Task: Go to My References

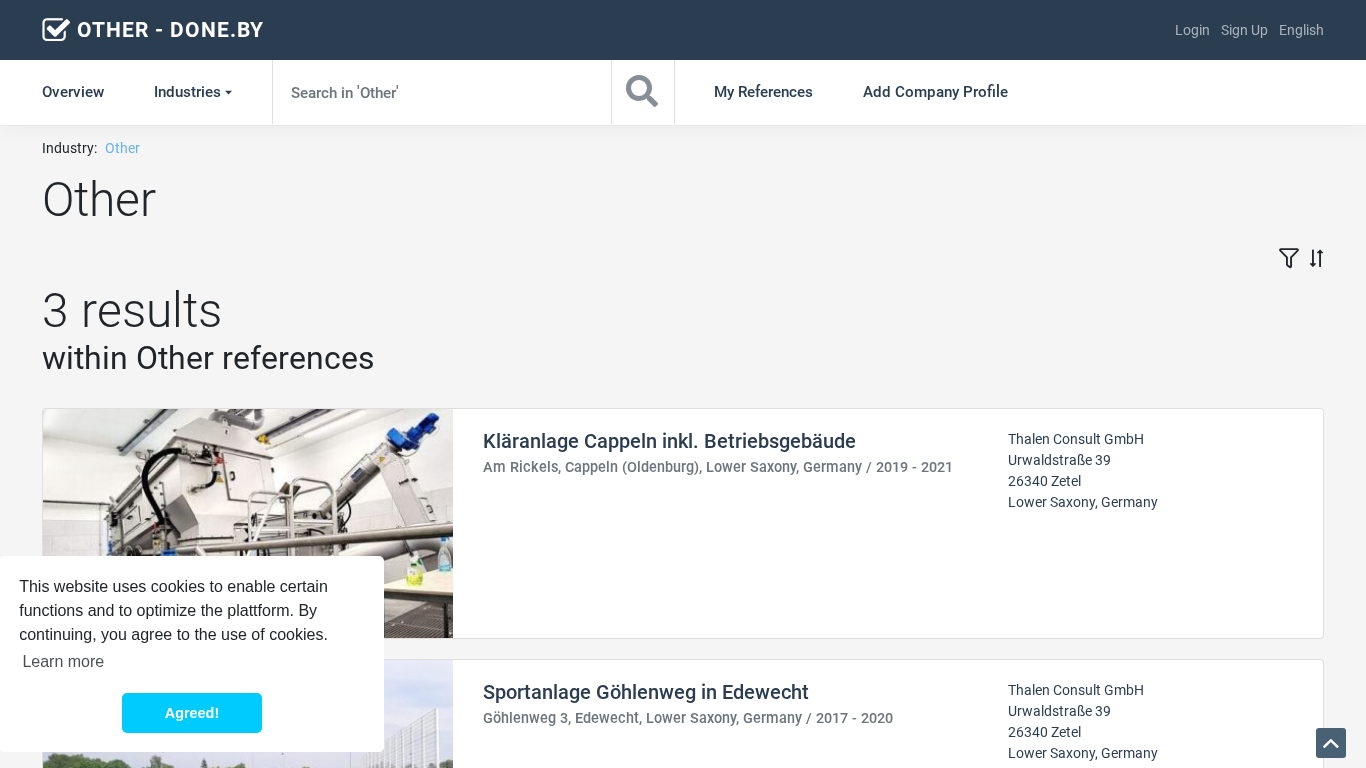Action: [763, 92]
